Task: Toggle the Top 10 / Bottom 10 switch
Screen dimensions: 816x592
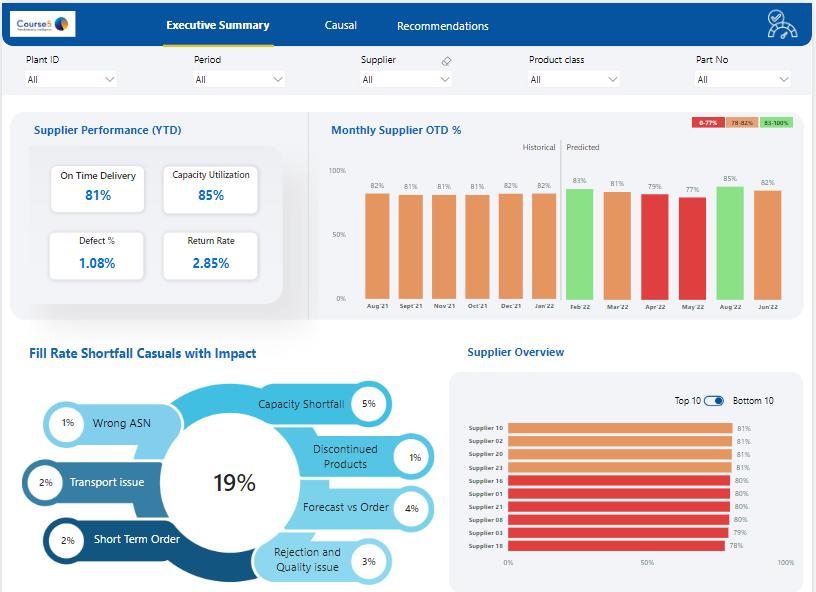Action: [713, 401]
